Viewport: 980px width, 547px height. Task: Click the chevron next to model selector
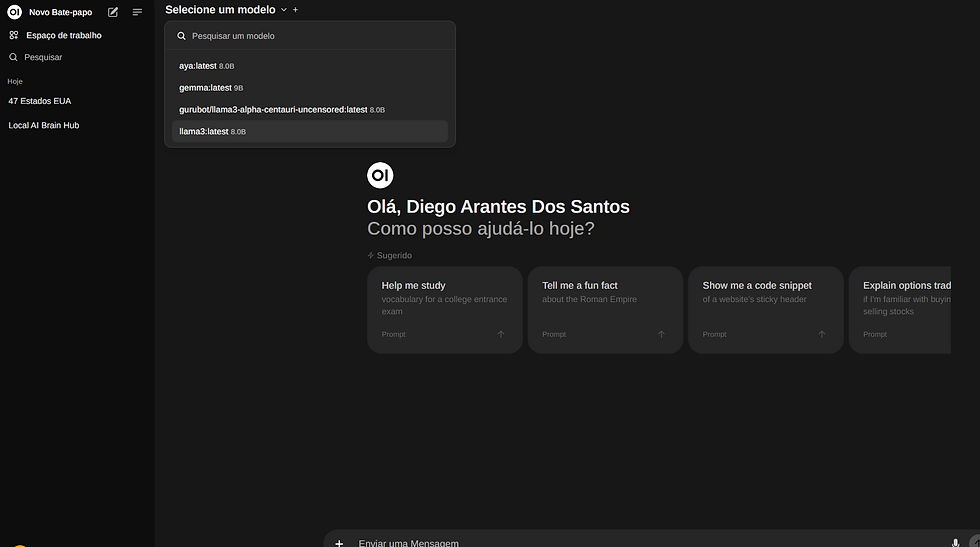[284, 10]
